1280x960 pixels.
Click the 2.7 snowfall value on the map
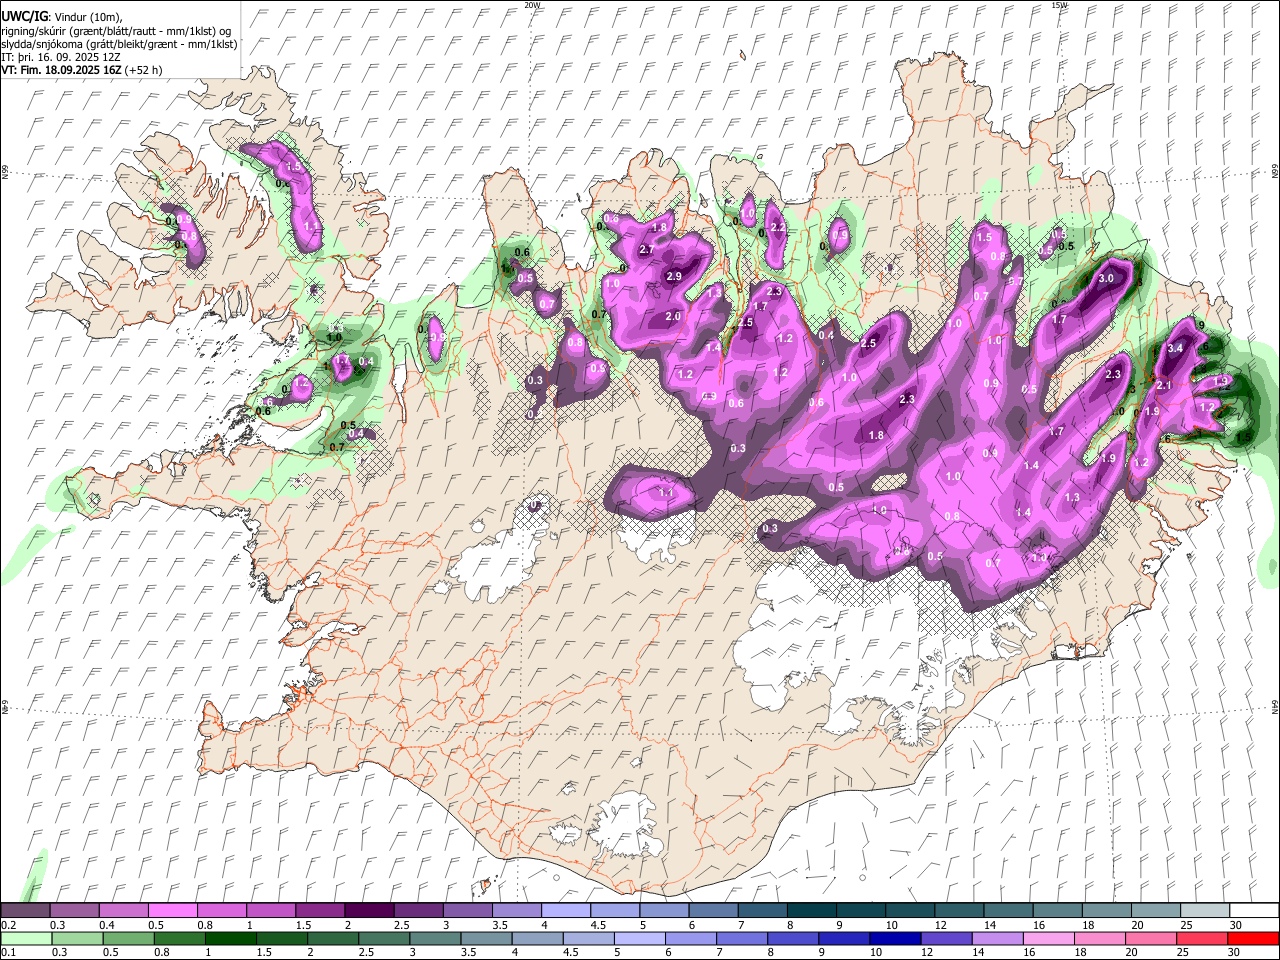click(646, 249)
